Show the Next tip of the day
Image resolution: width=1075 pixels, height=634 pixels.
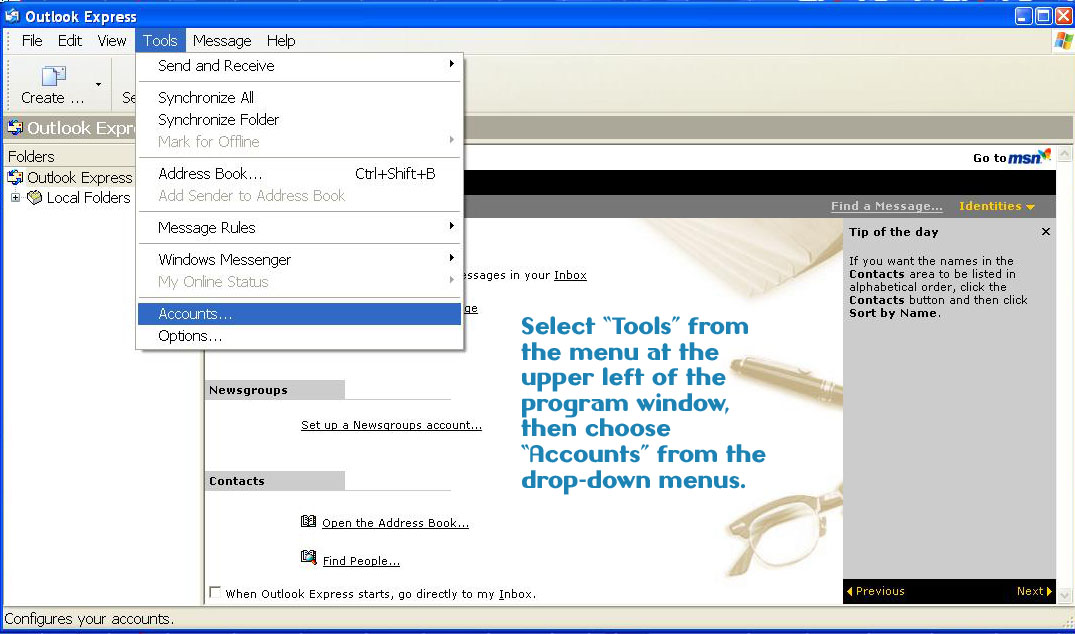coord(1034,591)
